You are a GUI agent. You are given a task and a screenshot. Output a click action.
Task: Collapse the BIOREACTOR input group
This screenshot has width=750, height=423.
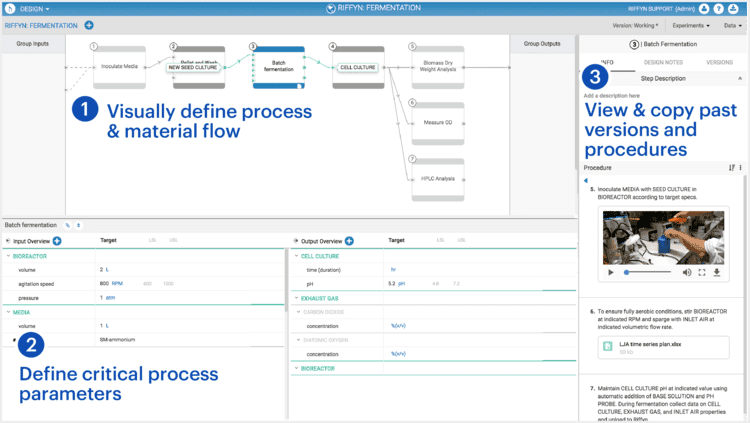click(x=8, y=256)
